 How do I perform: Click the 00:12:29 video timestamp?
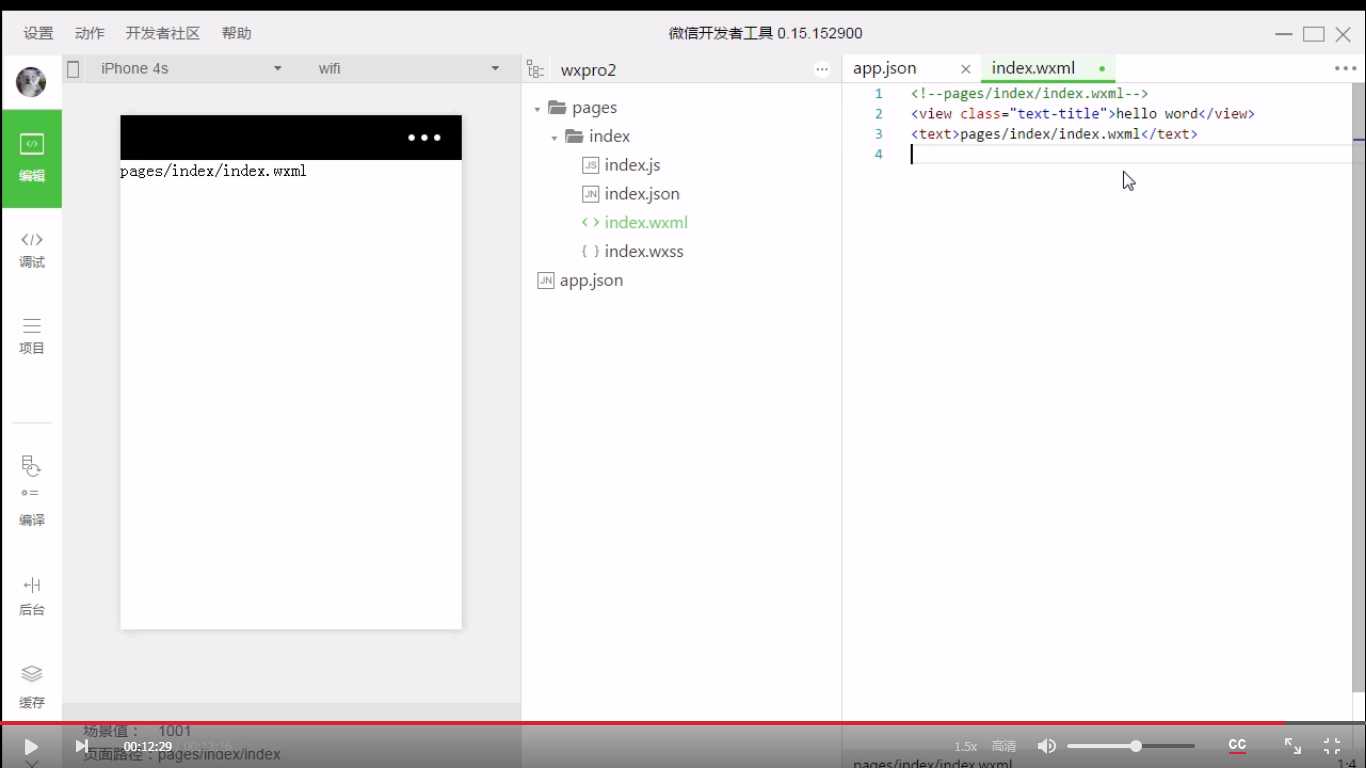click(148, 747)
